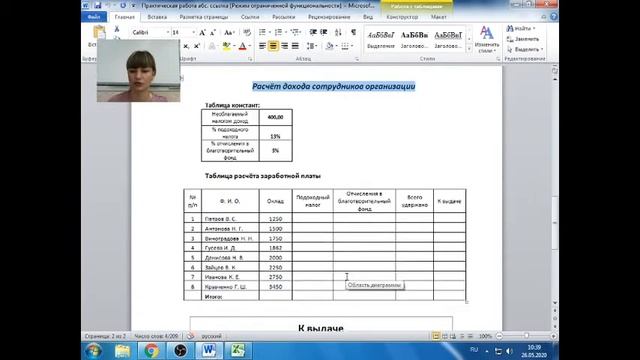Expand the styles gallery more arrow

(469, 49)
